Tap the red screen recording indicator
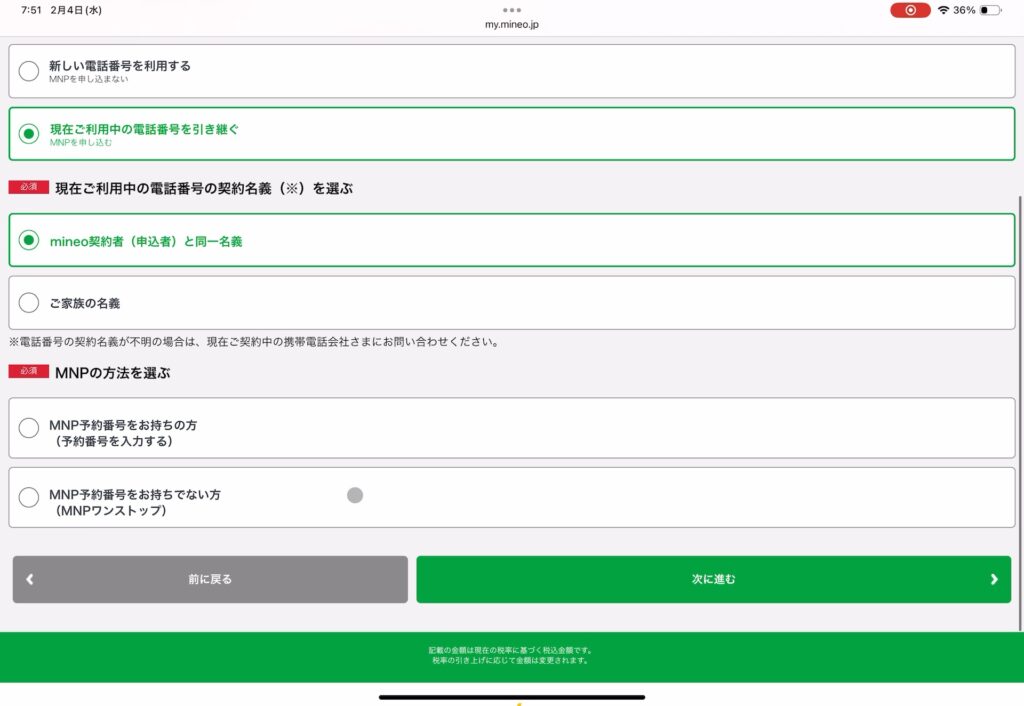 (x=910, y=10)
